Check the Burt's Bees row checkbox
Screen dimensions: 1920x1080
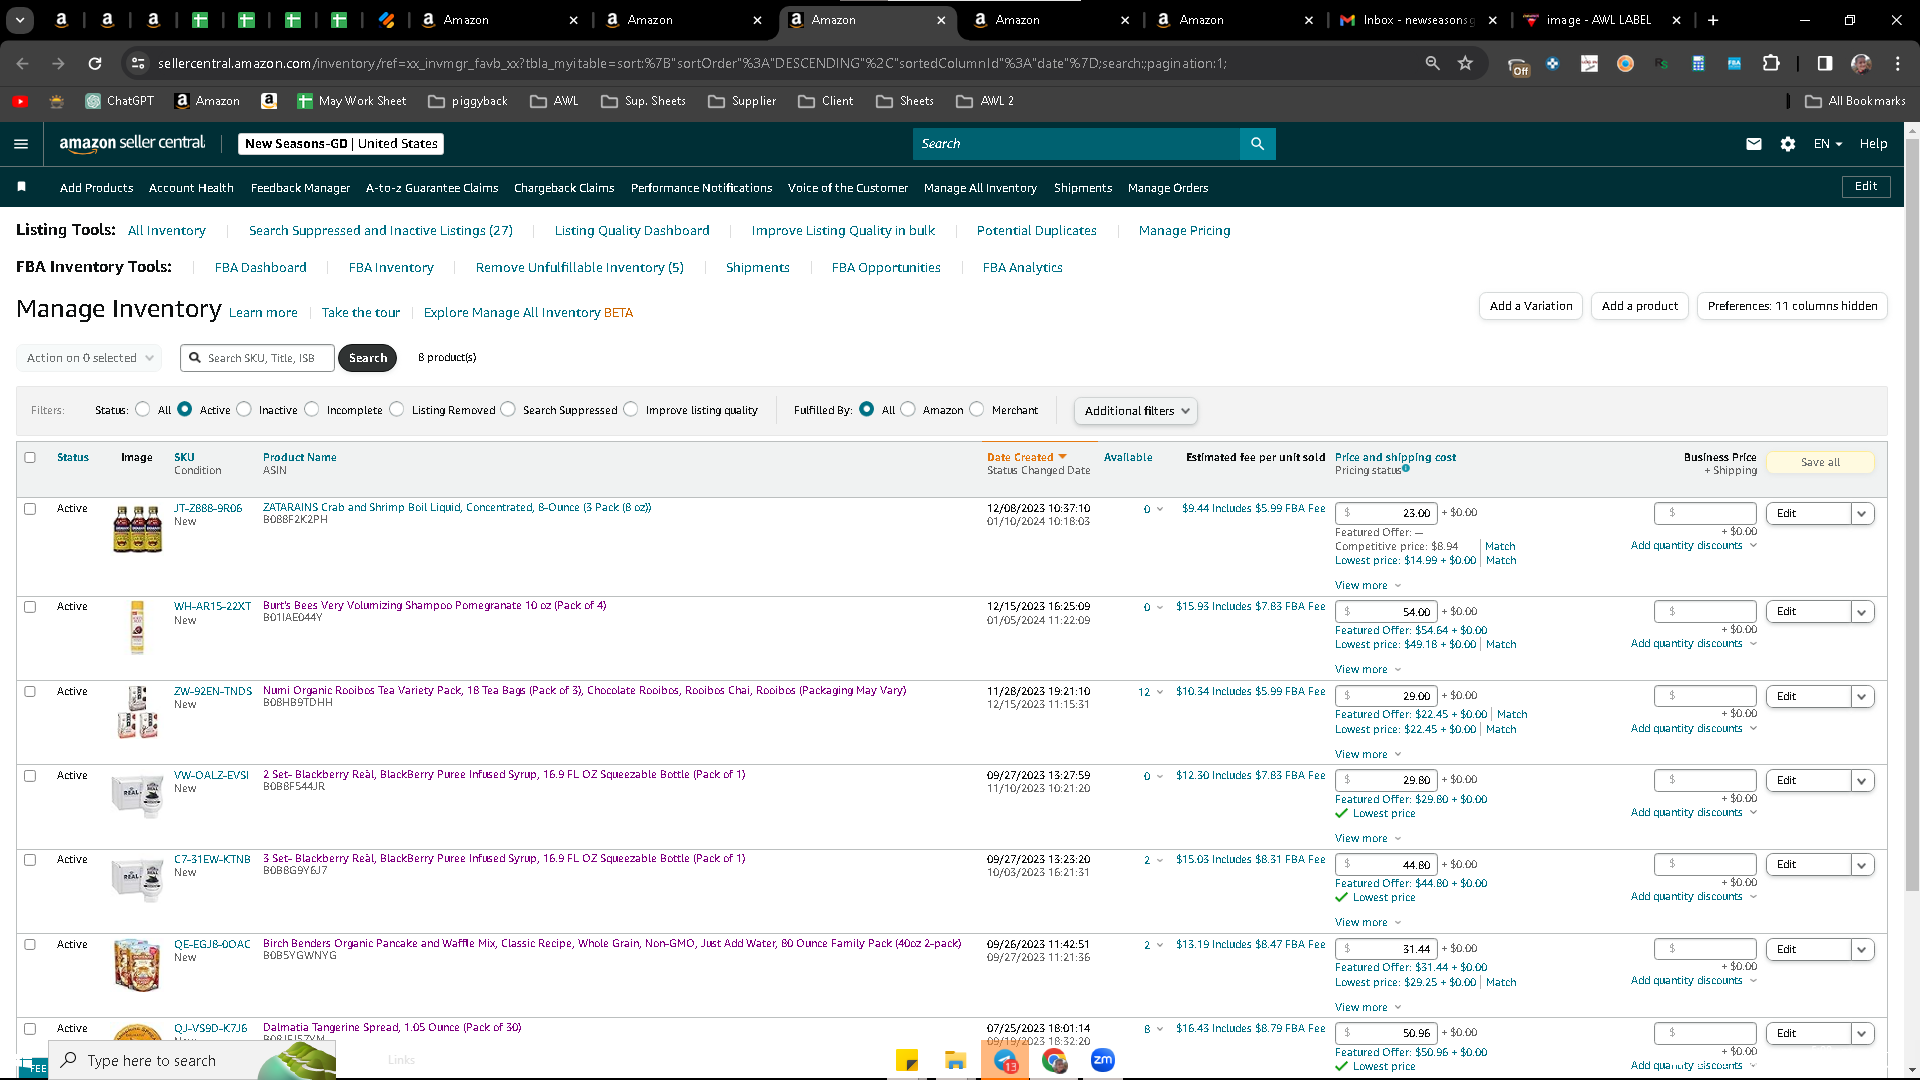tap(30, 607)
